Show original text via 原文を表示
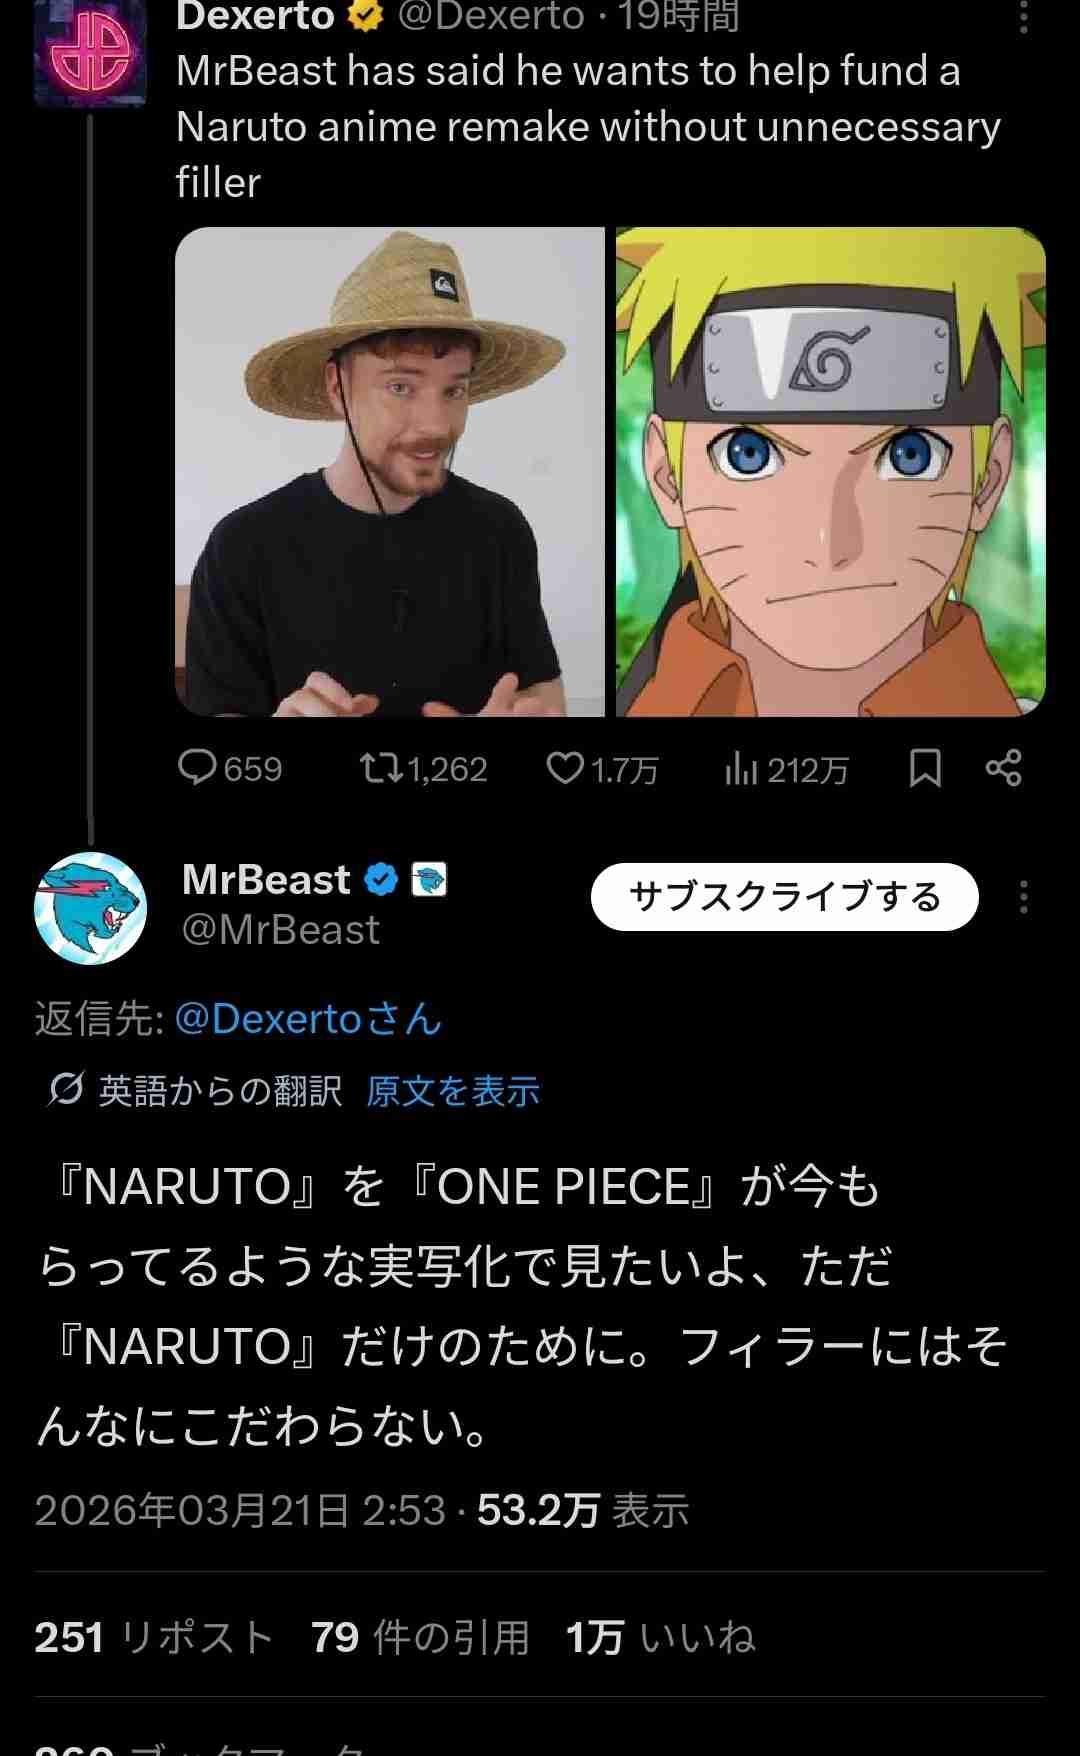 453,1091
